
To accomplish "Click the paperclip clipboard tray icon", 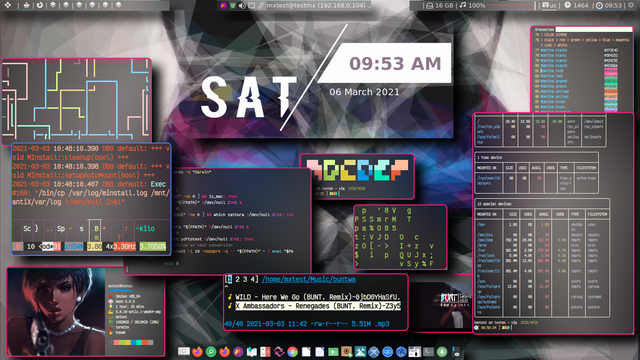I will [x=261, y=6].
